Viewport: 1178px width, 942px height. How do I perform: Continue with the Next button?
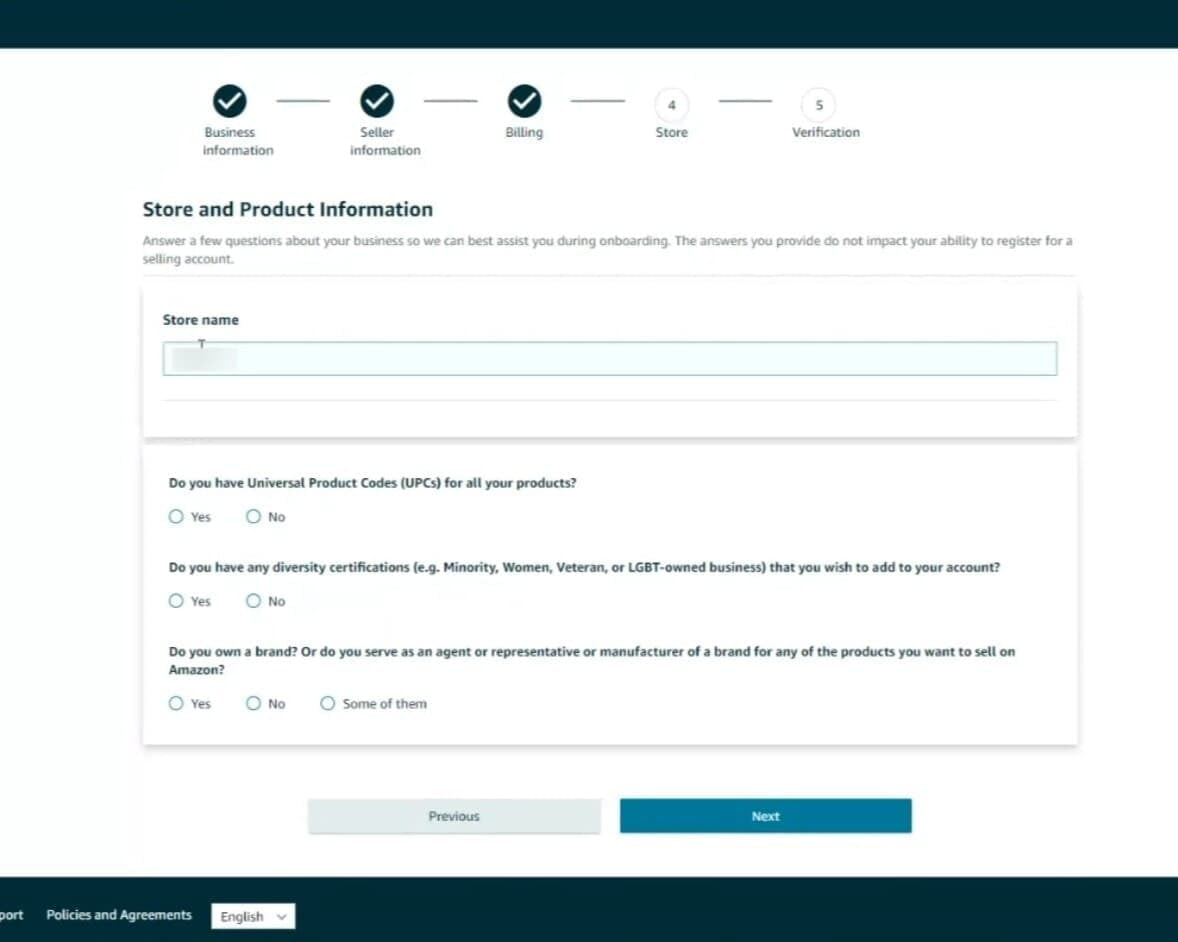[766, 816]
